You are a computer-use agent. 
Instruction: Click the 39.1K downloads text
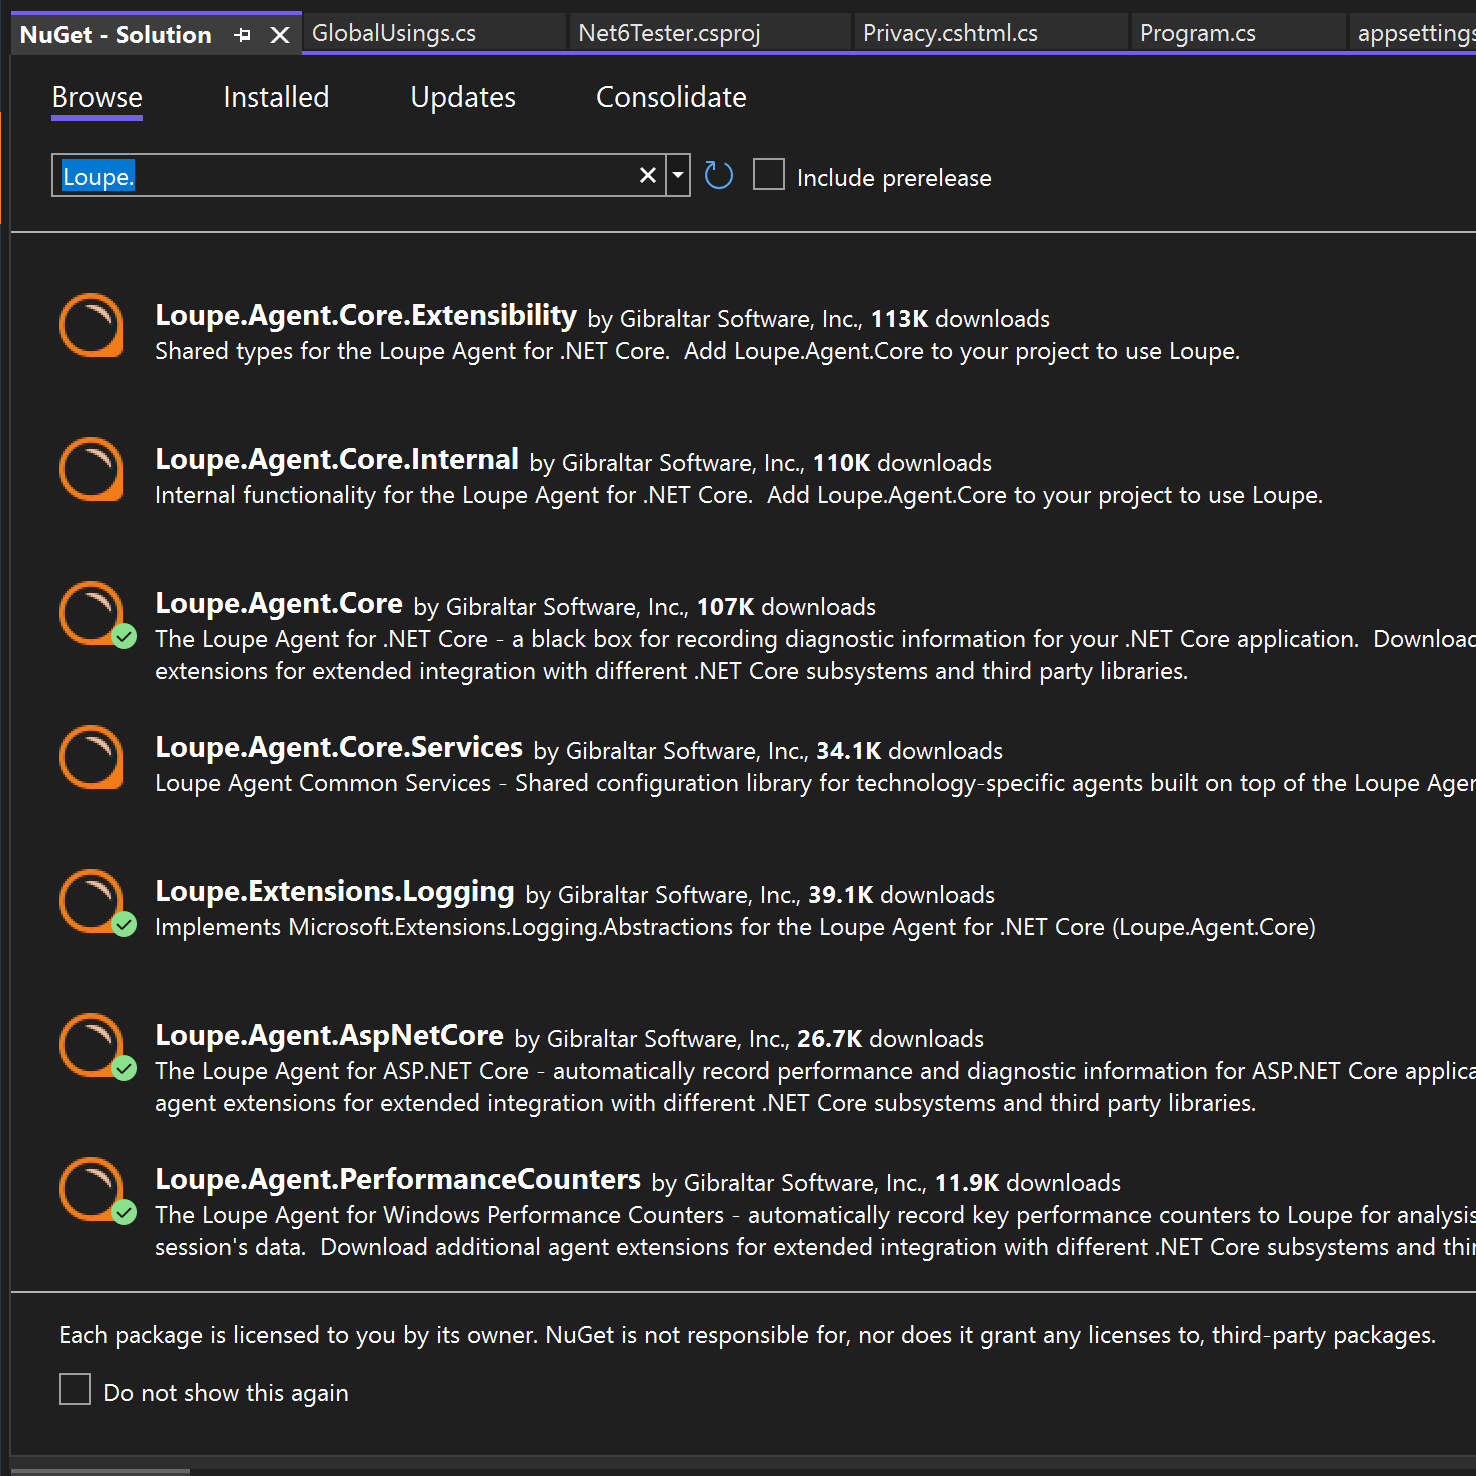901,895
